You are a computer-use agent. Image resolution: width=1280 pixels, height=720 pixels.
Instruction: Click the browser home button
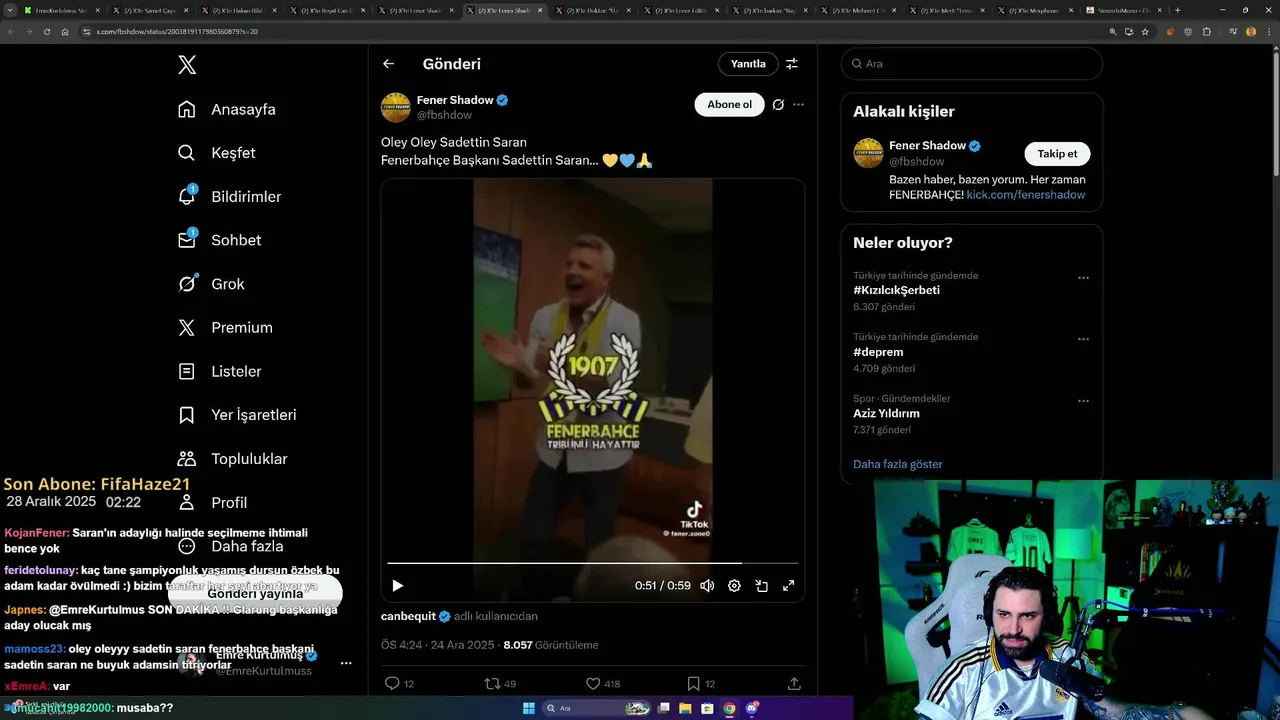point(65,32)
